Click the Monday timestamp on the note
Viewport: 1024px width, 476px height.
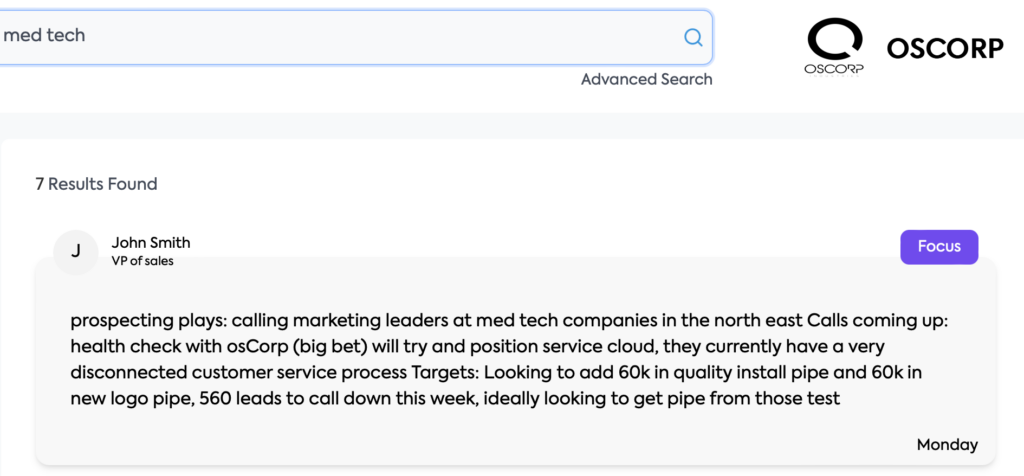(x=948, y=445)
